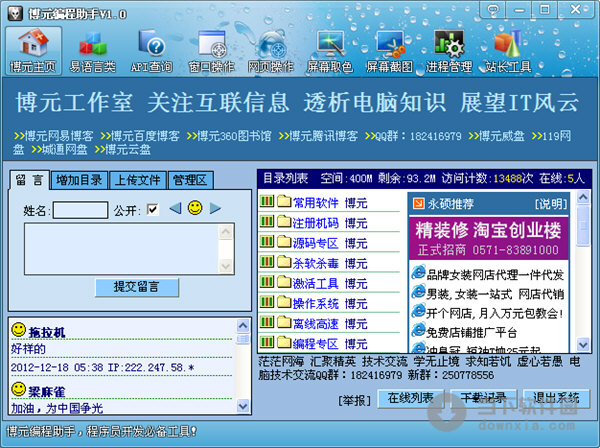Open the 开个网店,月入万元包教会 ad link
The height and width of the screenshot is (448, 600).
(x=494, y=313)
